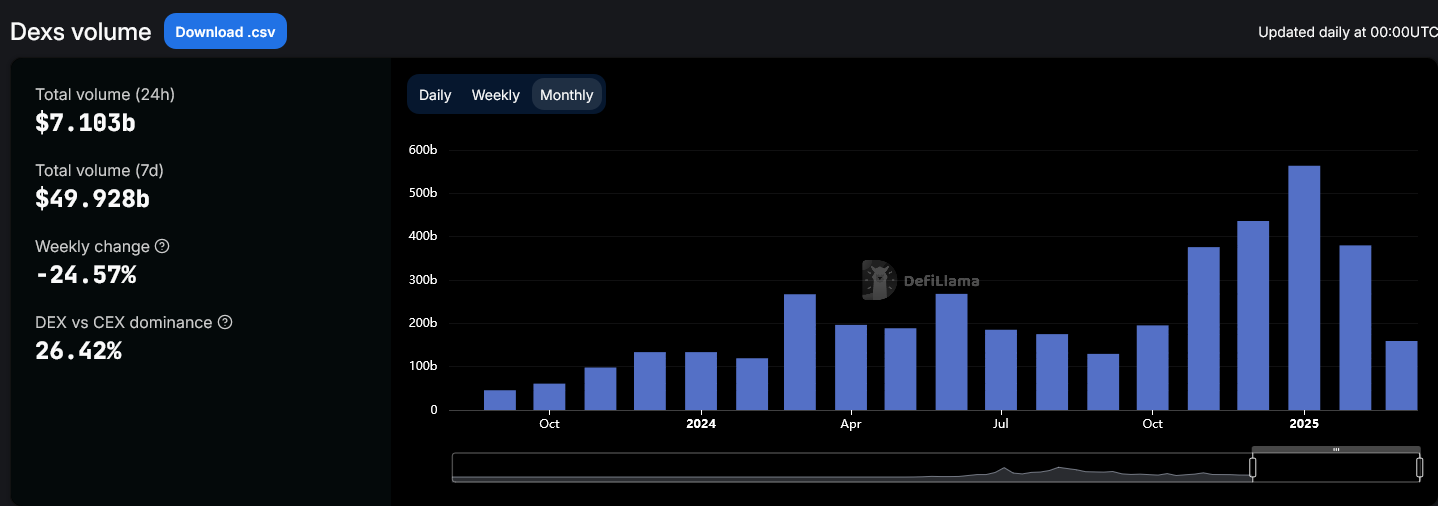Click the selected range grip above the slider
The height and width of the screenshot is (506, 1438).
pos(1336,449)
